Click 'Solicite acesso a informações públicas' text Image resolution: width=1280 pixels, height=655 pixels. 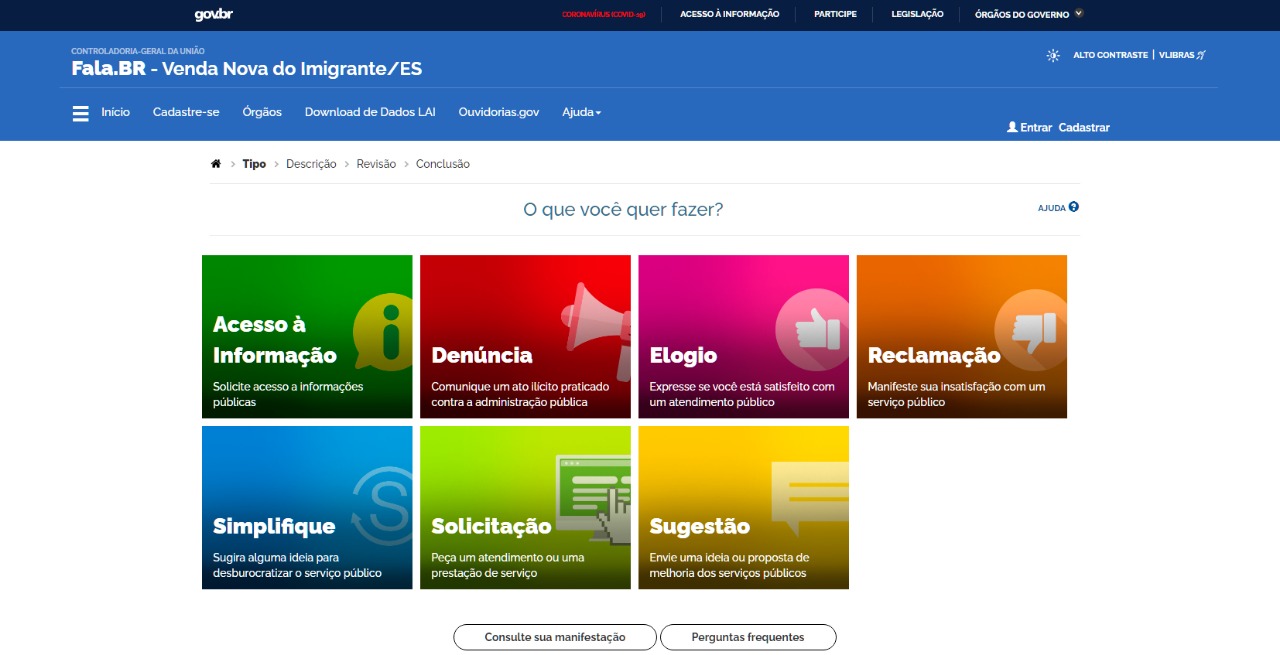(288, 394)
